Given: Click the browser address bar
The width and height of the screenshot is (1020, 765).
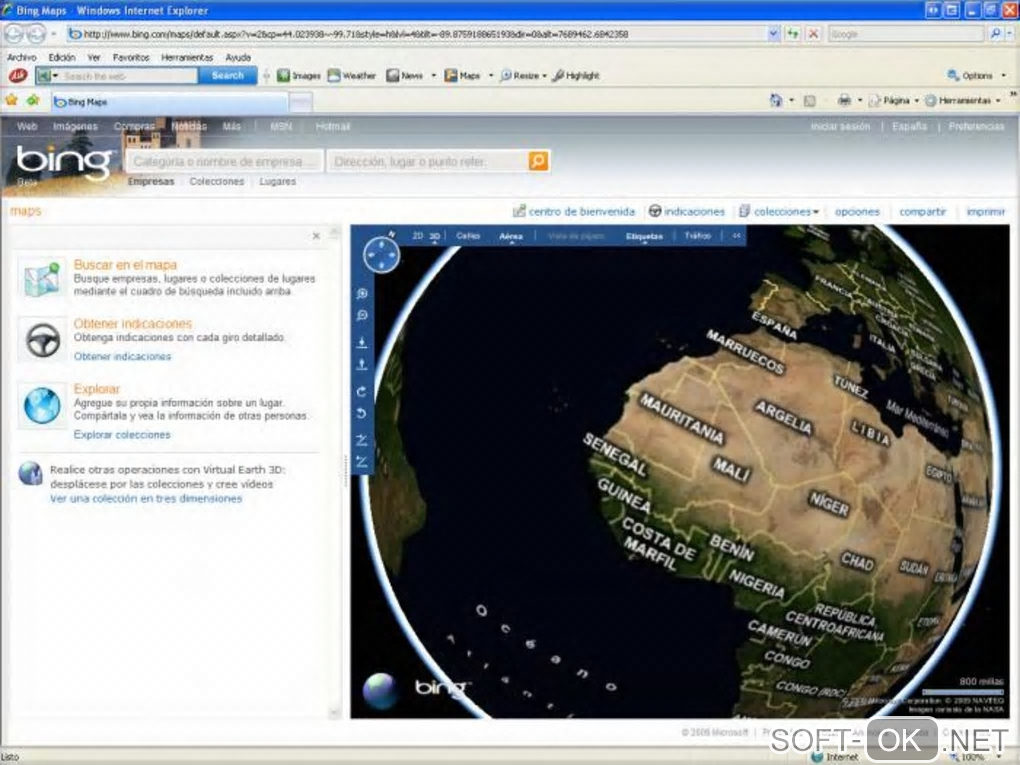Looking at the screenshot, I should pyautogui.click(x=416, y=34).
